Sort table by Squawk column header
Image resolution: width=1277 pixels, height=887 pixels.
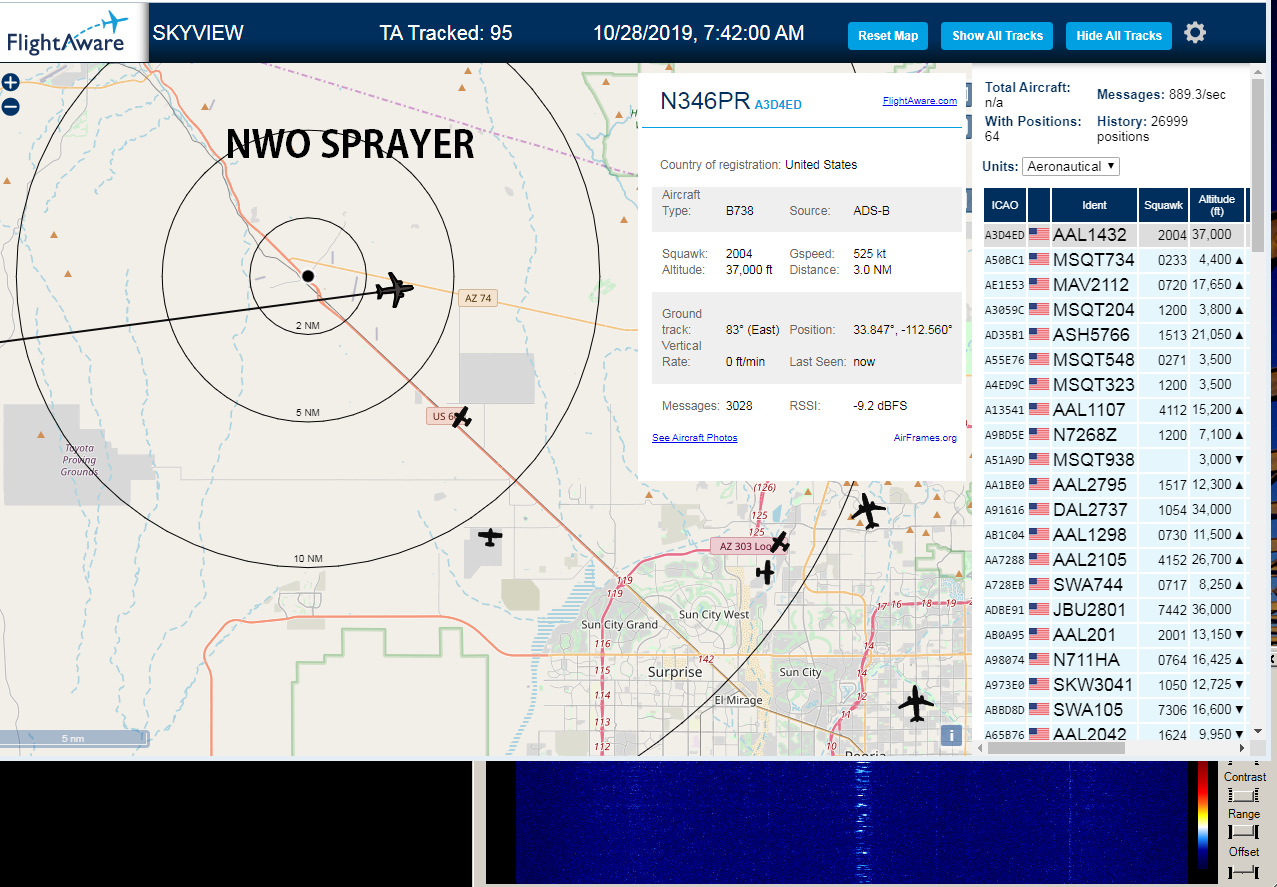tap(1164, 205)
